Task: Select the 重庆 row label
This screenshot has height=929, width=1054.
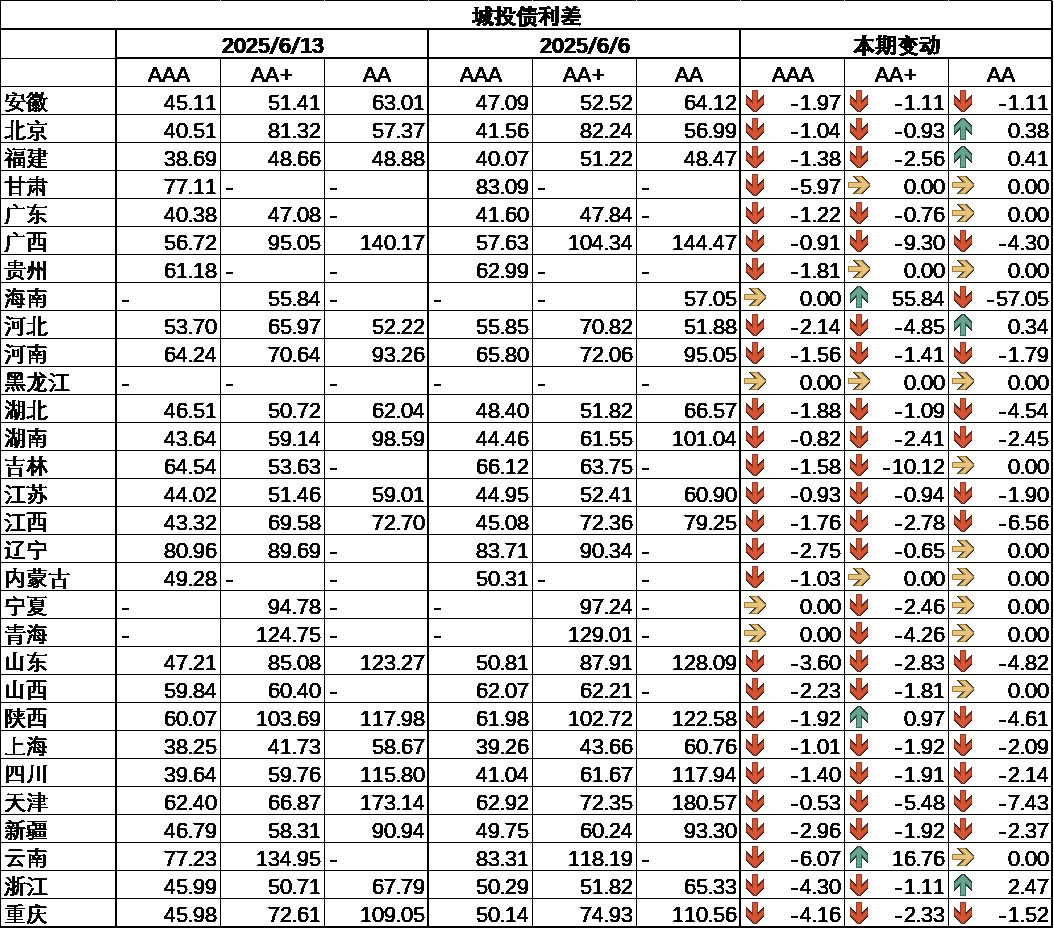Action: tap(26, 915)
